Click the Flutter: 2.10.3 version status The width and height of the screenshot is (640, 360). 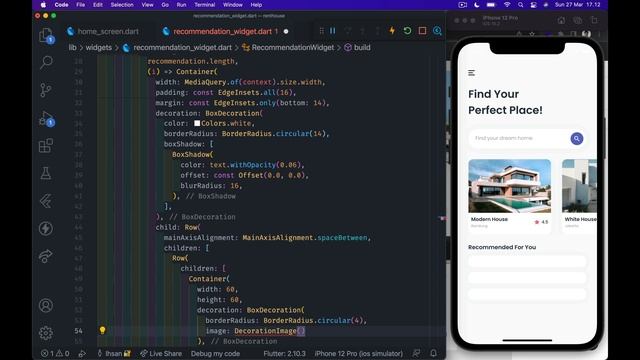tap(284, 353)
